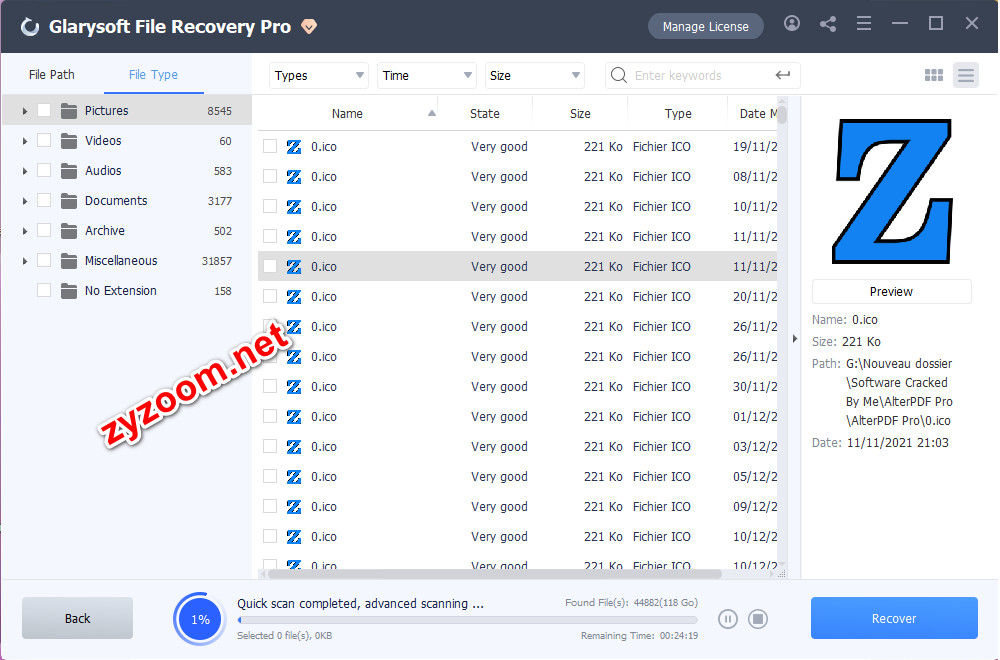1000x660 pixels.
Task: Expand the Videos tree node
Action: coord(25,141)
